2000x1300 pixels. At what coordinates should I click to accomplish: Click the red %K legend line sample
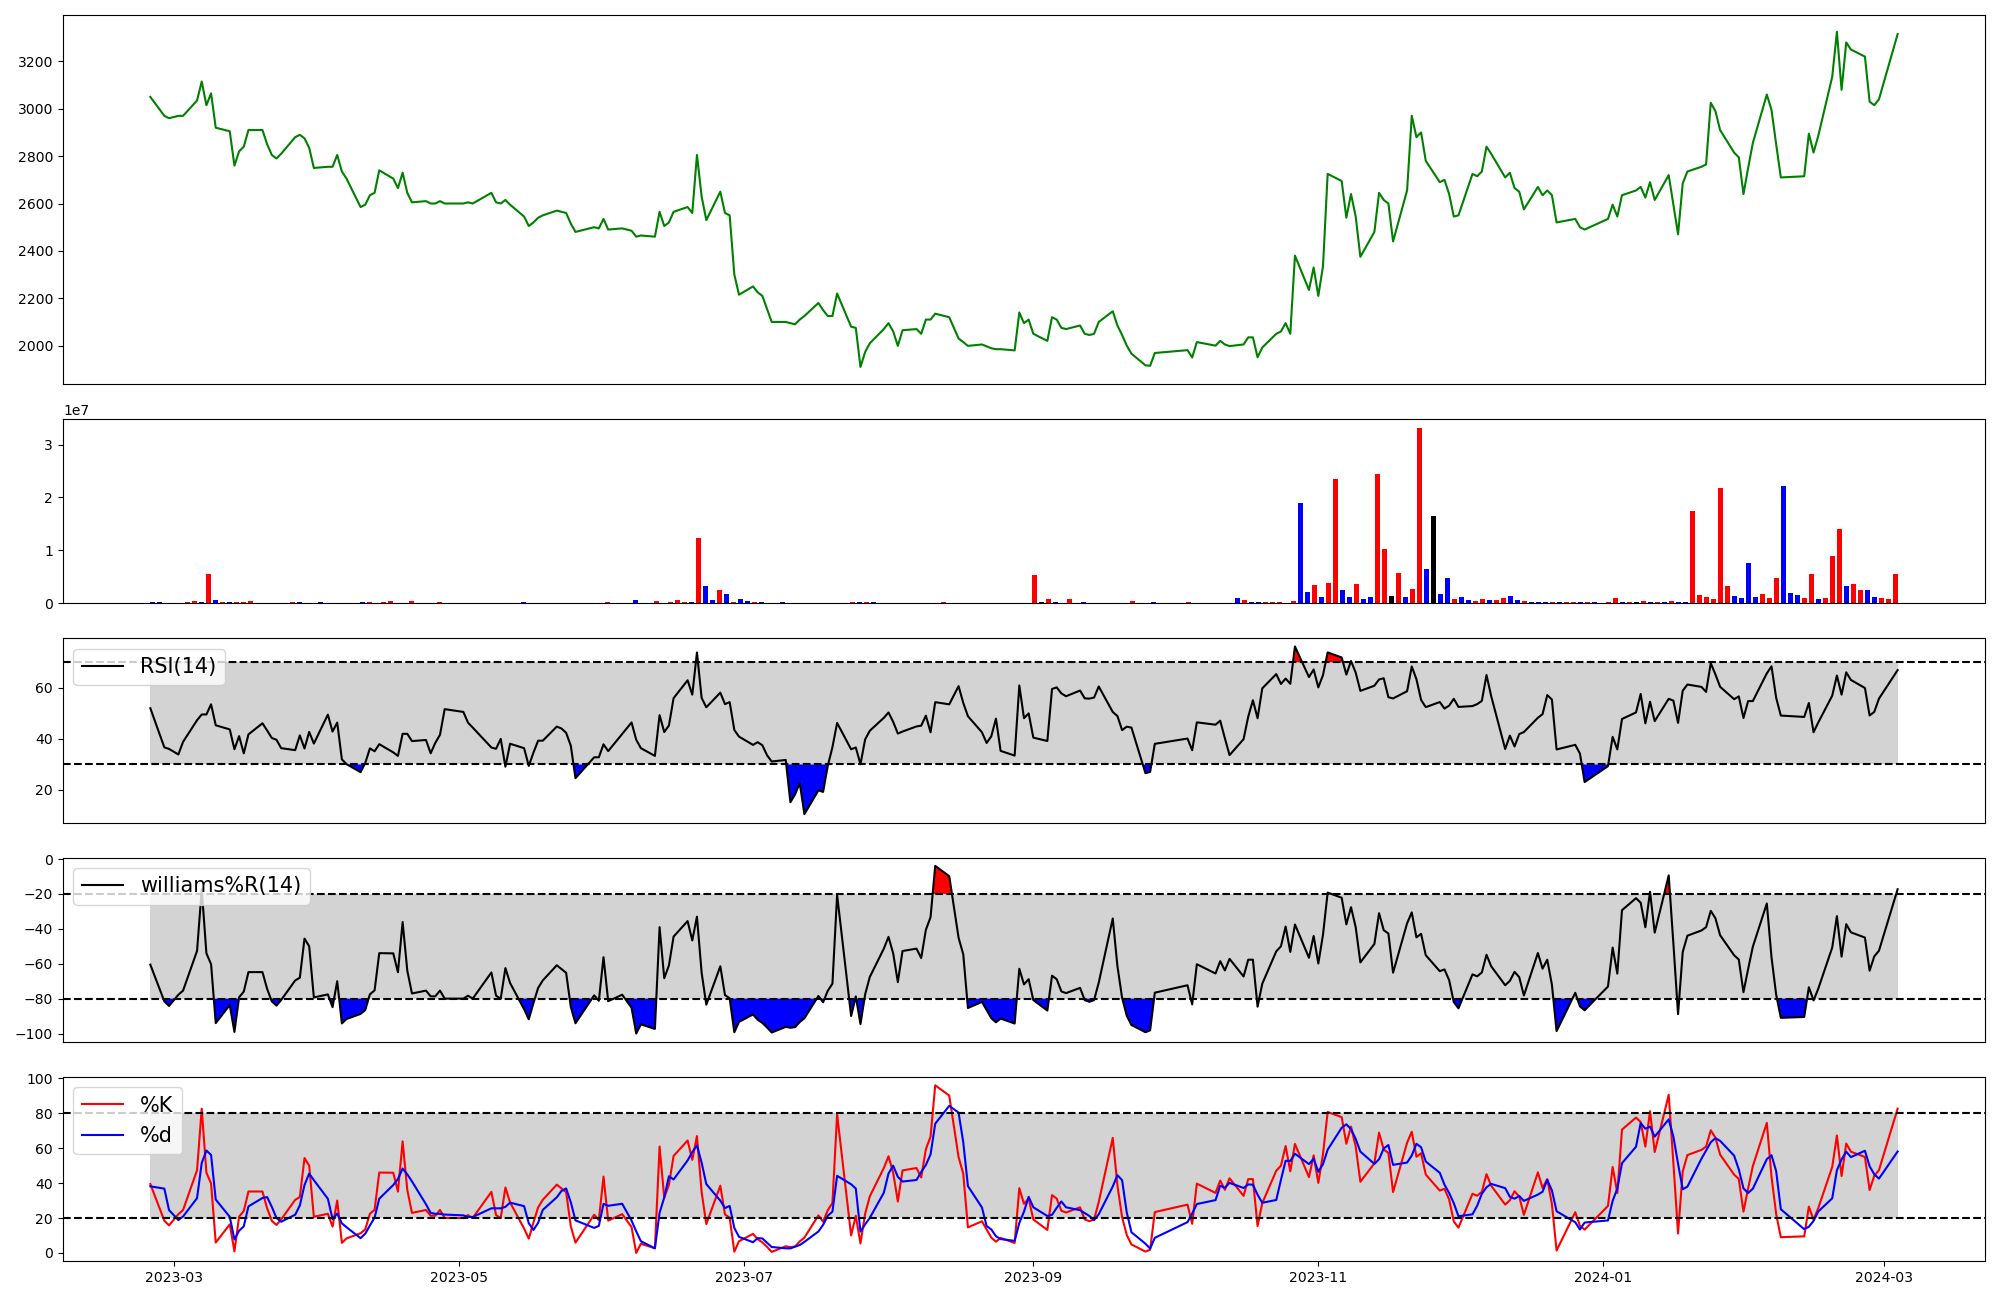(102, 1105)
